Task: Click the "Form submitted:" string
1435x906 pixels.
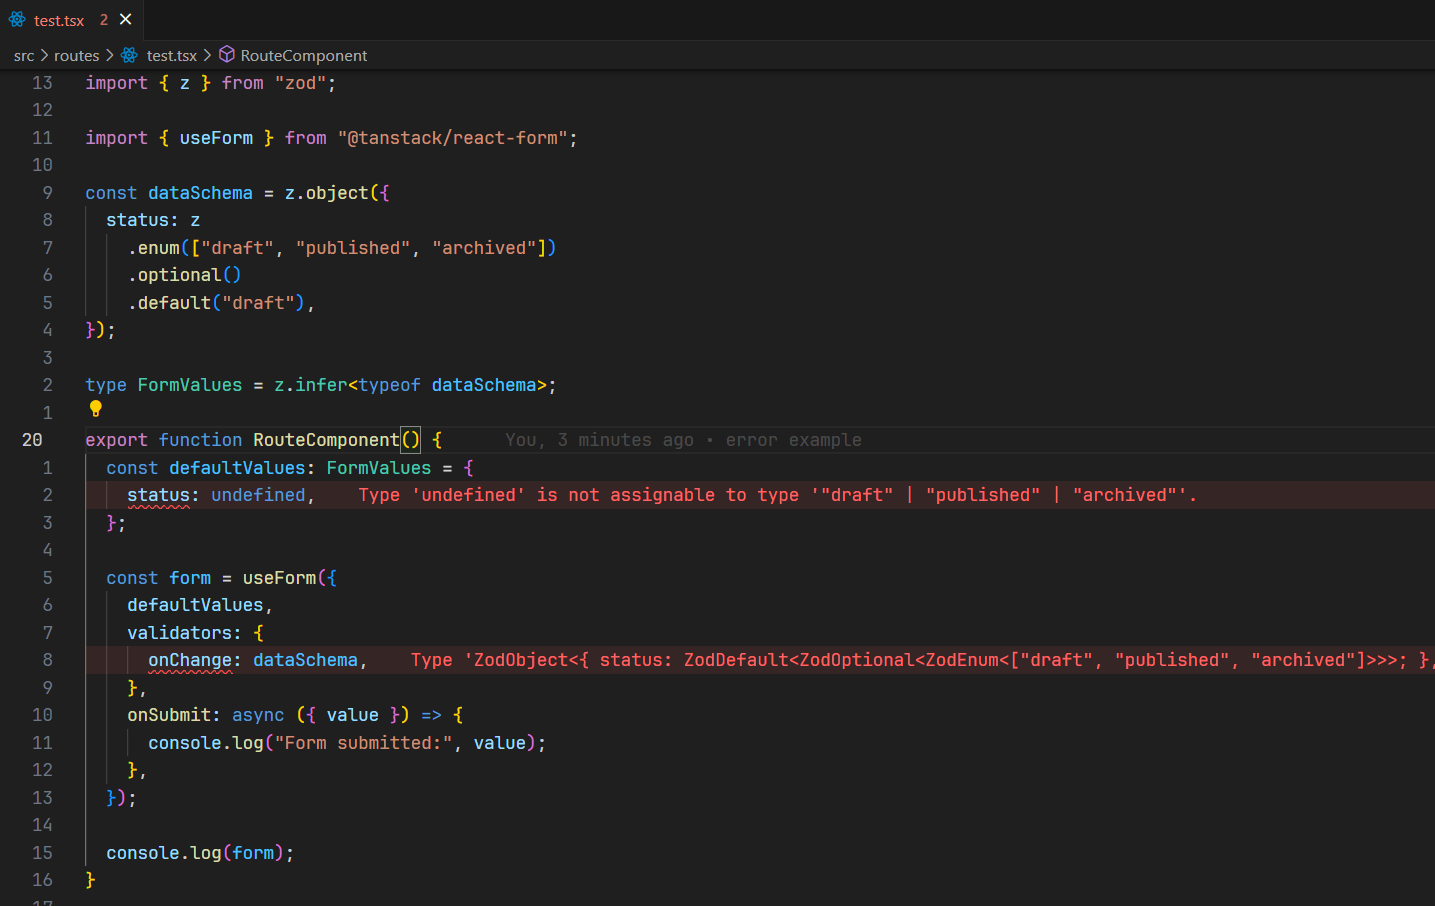Action: tap(363, 743)
